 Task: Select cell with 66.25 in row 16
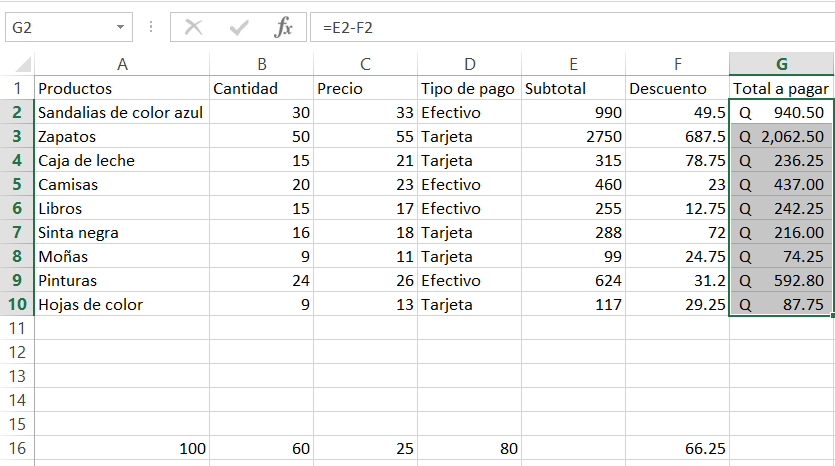677,448
